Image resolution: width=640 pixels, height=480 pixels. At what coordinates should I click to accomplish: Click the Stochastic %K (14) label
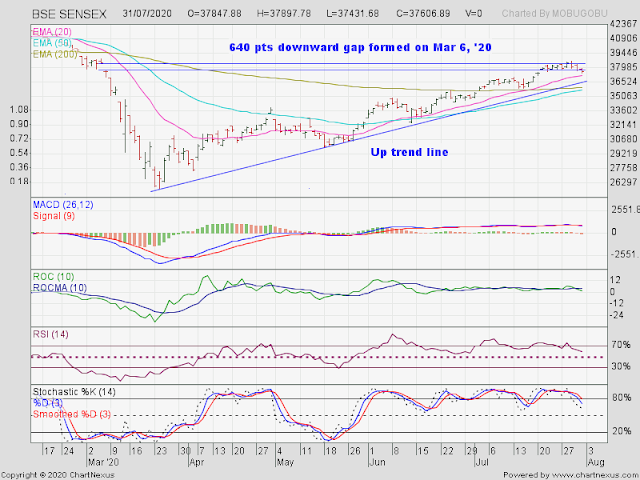pyautogui.click(x=74, y=392)
